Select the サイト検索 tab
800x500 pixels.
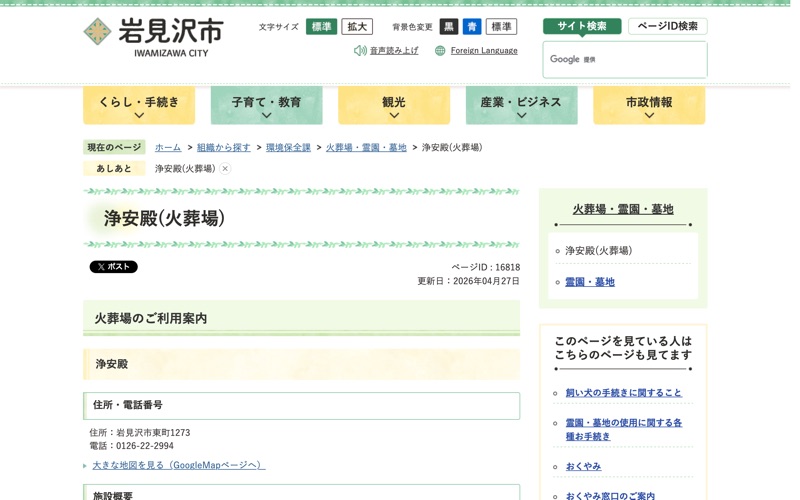tap(582, 26)
